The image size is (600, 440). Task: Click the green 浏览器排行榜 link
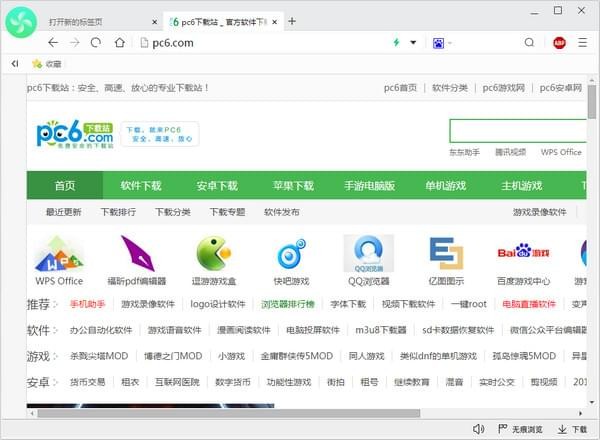(x=288, y=304)
